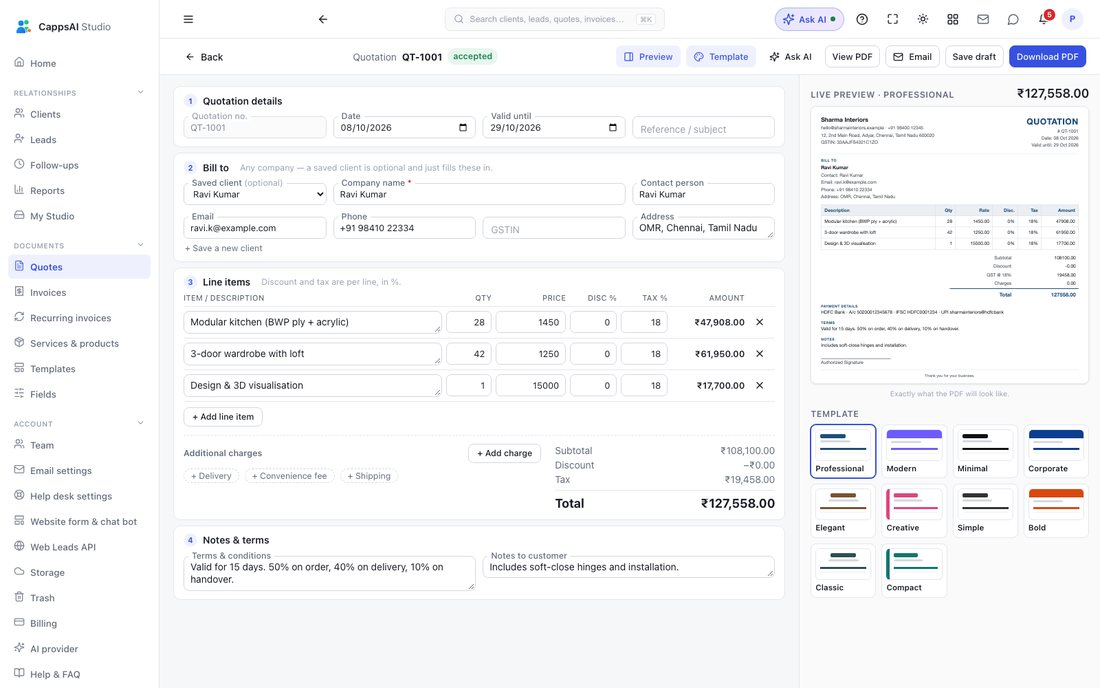This screenshot has width=1100, height=688.
Task: Select the Professional template
Action: [x=843, y=451]
